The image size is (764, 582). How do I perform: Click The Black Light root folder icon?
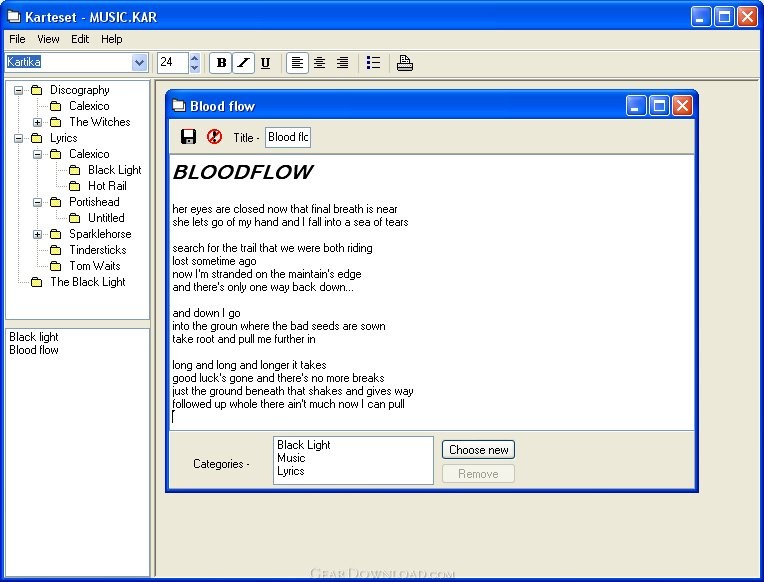click(x=37, y=282)
